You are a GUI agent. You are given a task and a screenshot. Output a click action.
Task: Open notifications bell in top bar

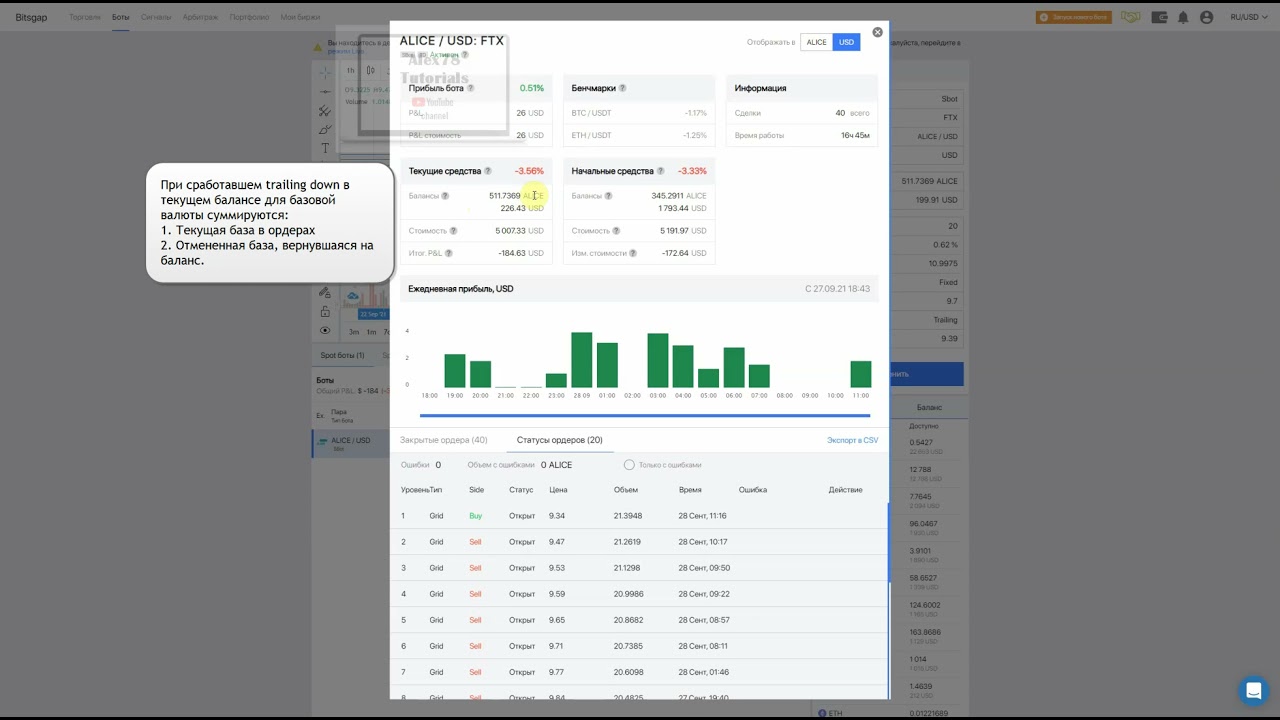pyautogui.click(x=1184, y=17)
